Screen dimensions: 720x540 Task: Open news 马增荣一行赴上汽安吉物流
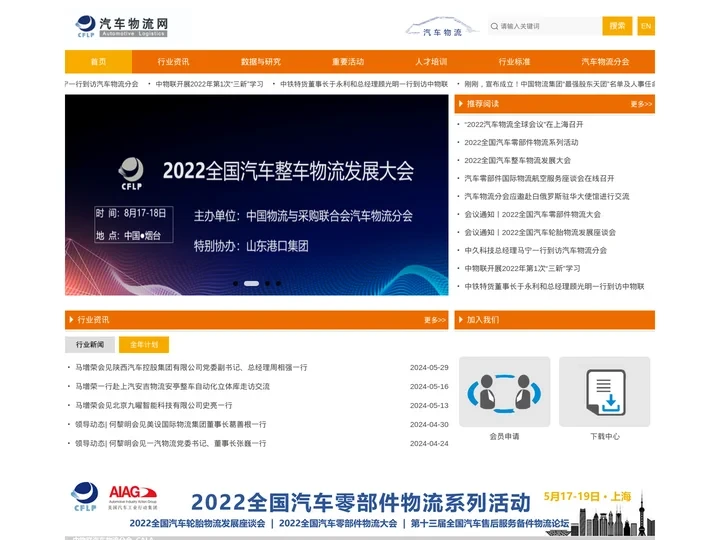click(x=173, y=387)
